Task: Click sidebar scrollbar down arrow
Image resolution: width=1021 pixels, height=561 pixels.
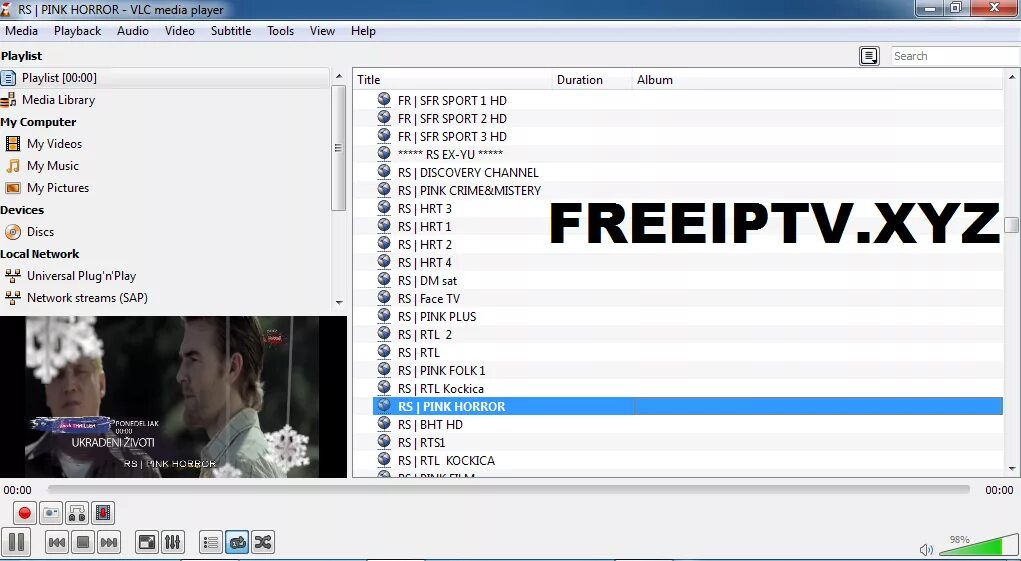Action: click(339, 303)
